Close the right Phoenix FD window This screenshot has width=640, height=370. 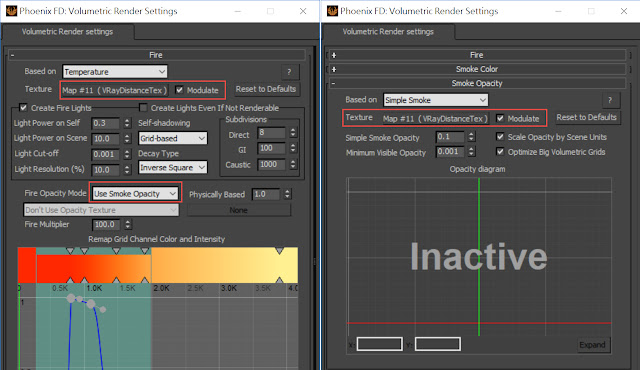tap(624, 11)
